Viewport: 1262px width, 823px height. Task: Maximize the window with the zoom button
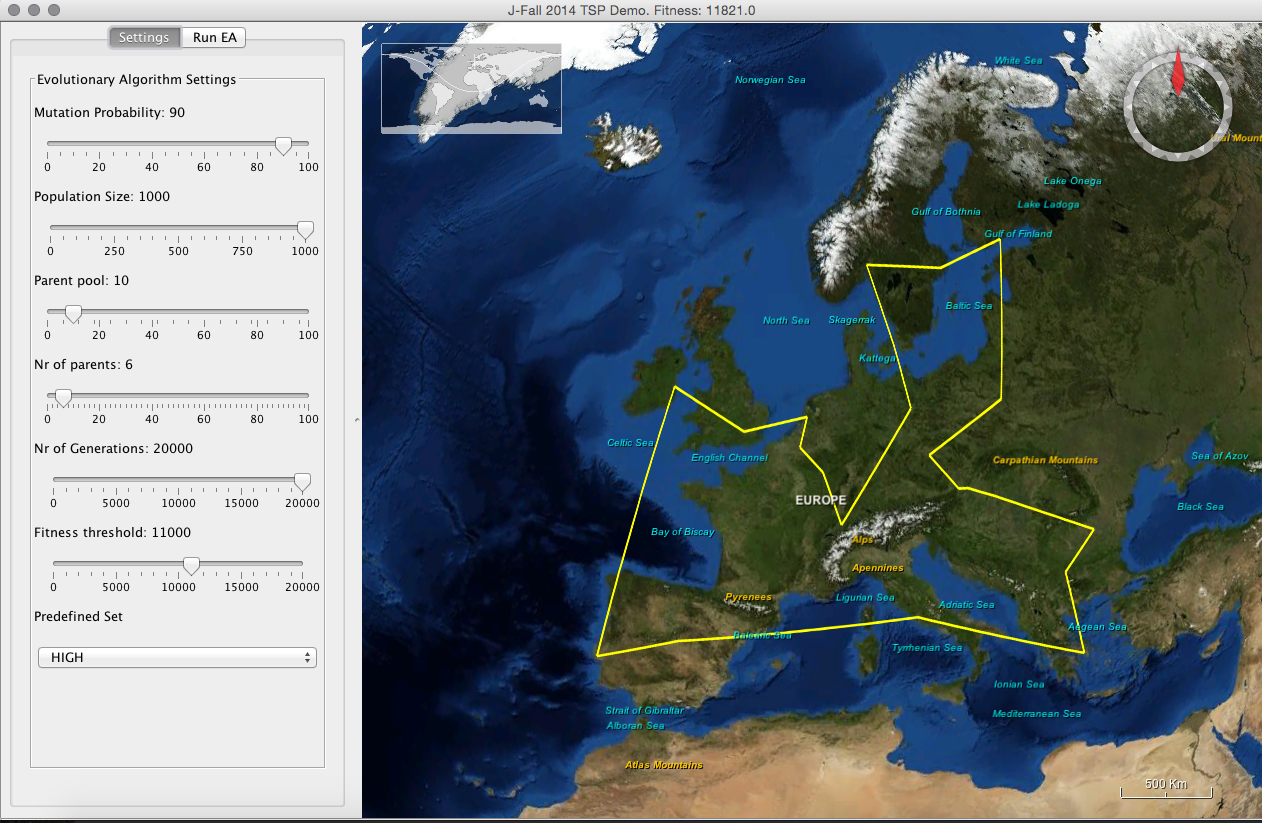(x=52, y=9)
